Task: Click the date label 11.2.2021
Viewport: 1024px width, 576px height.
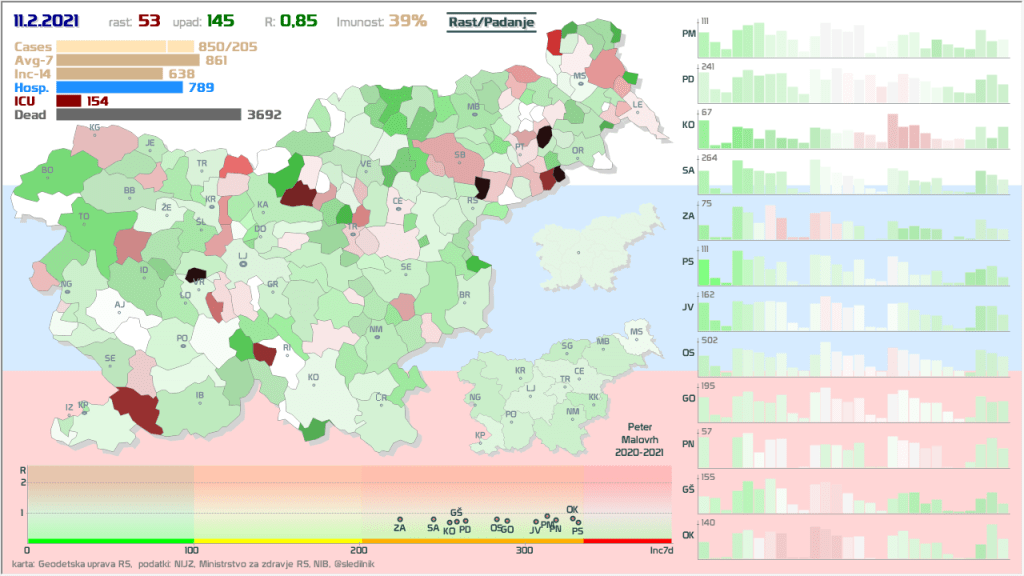Action: pyautogui.click(x=46, y=21)
